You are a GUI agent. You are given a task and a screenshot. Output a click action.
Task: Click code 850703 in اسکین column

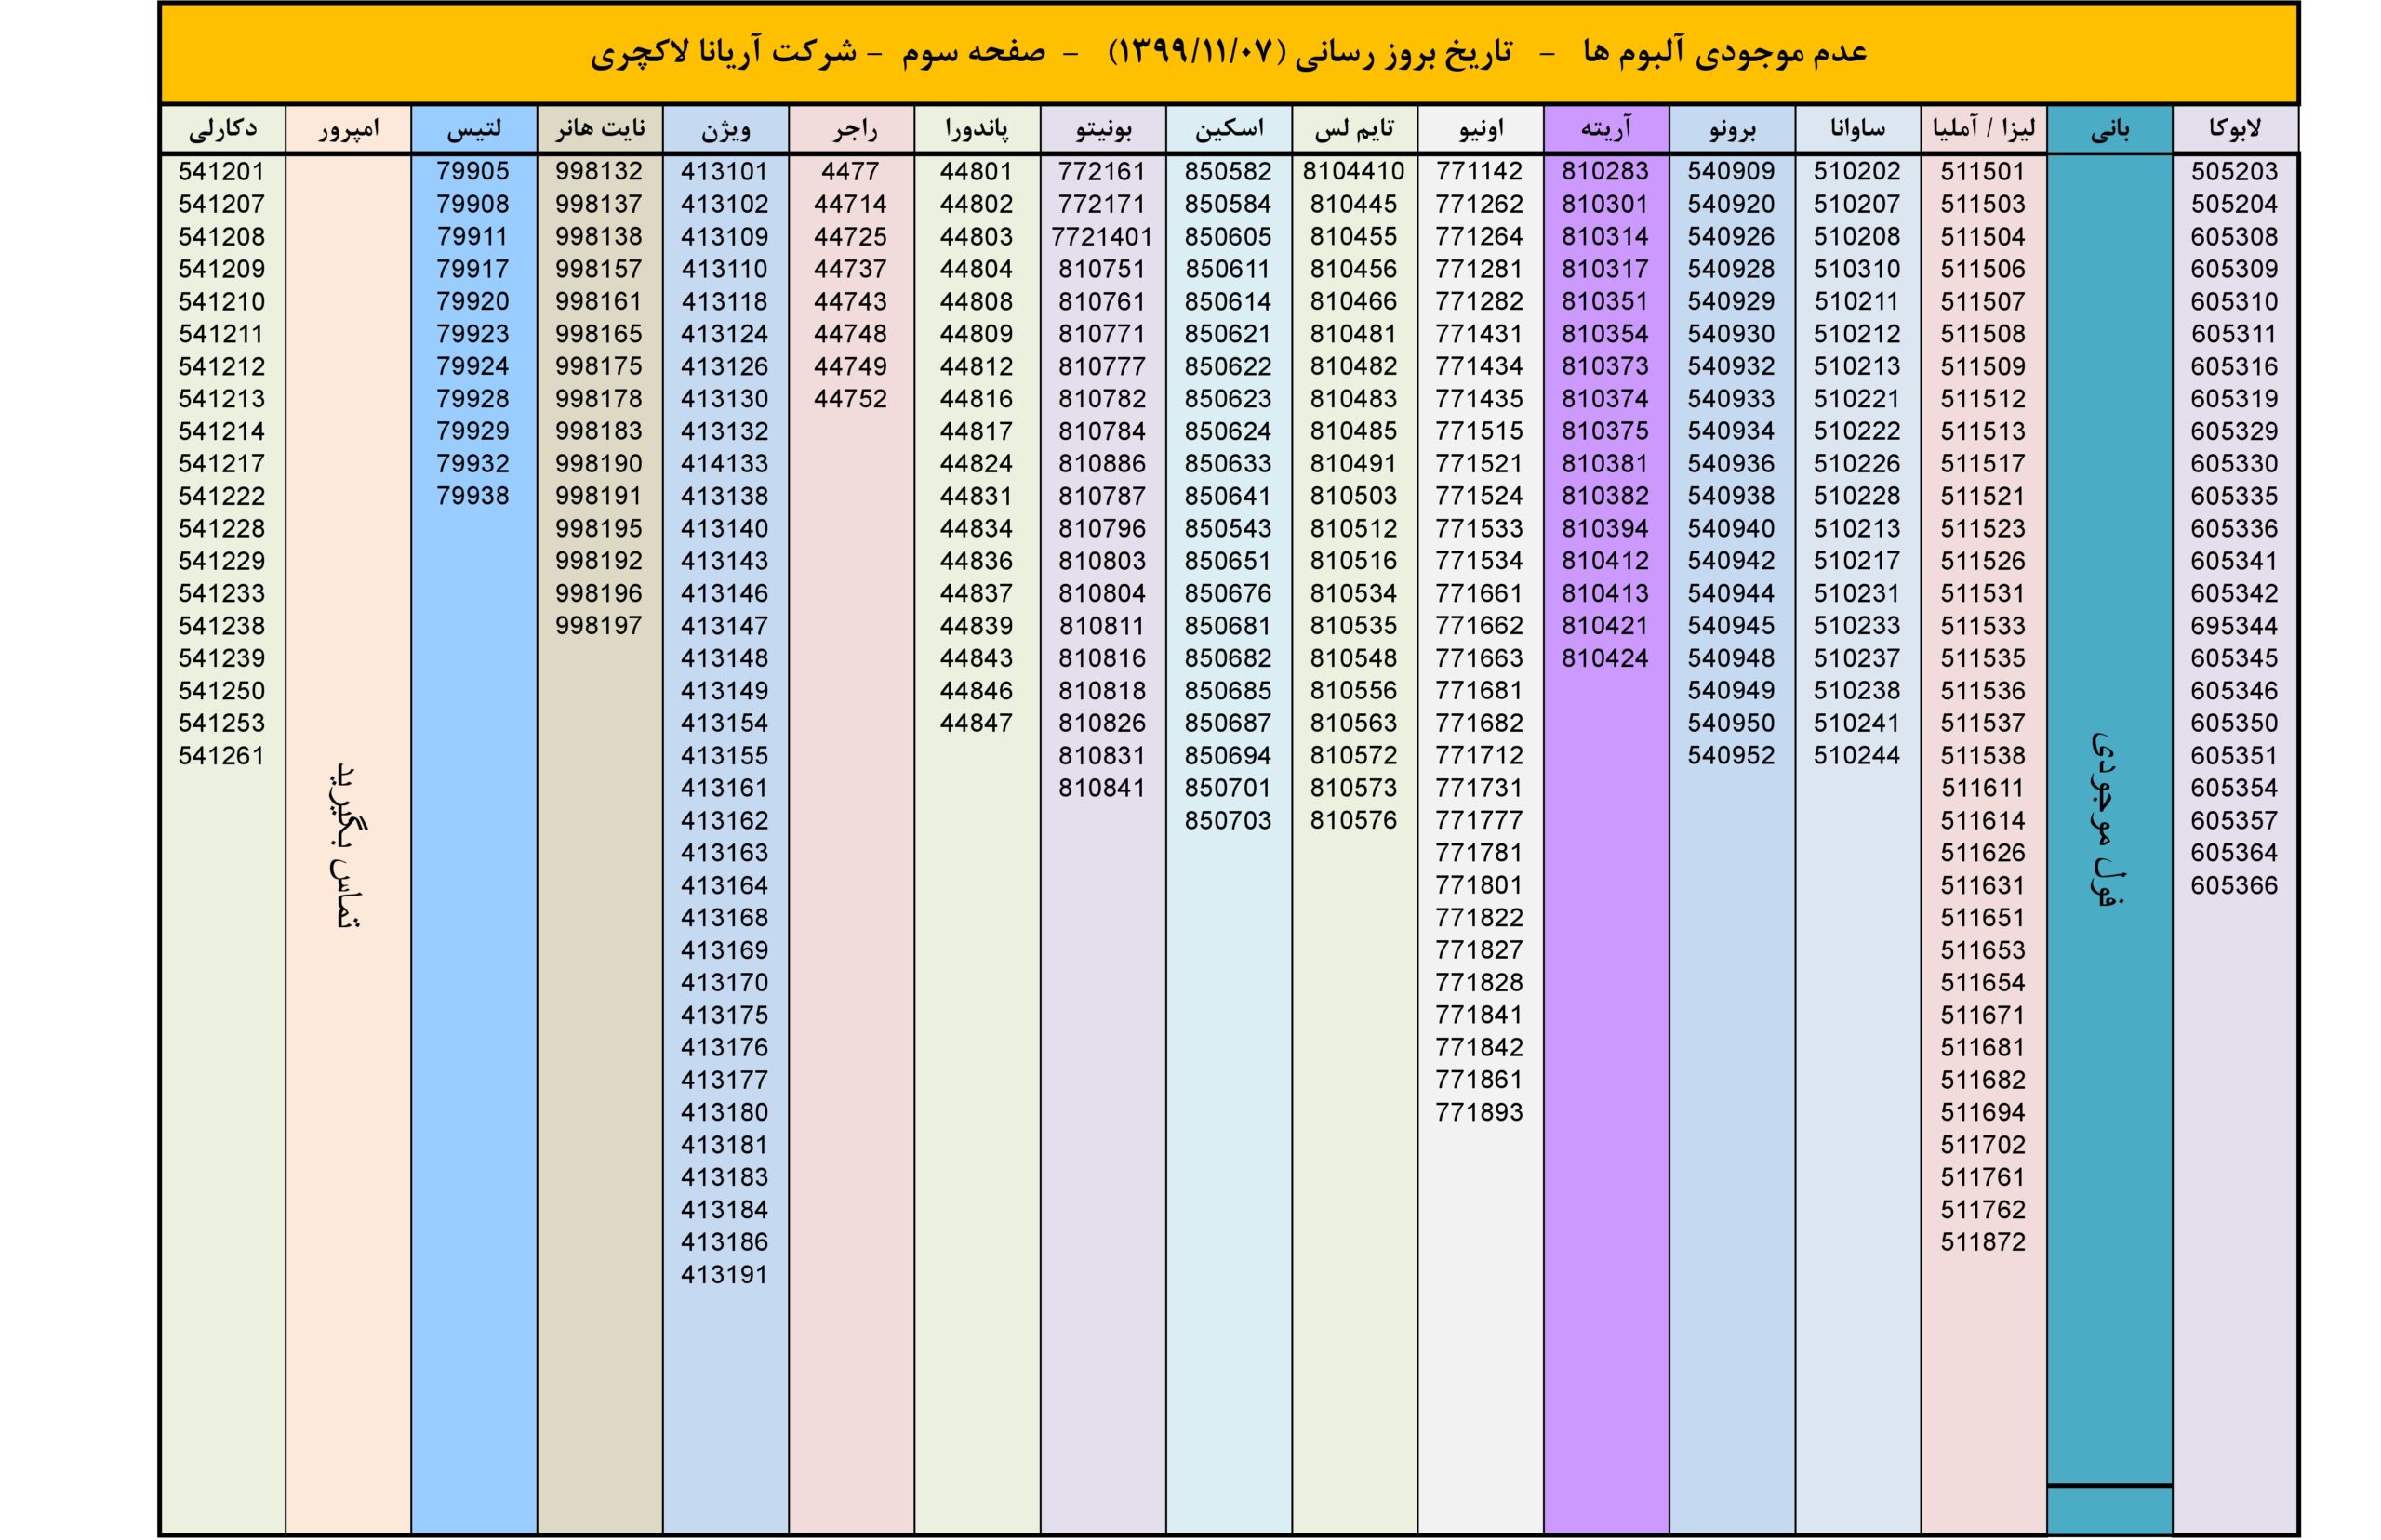tap(1228, 820)
